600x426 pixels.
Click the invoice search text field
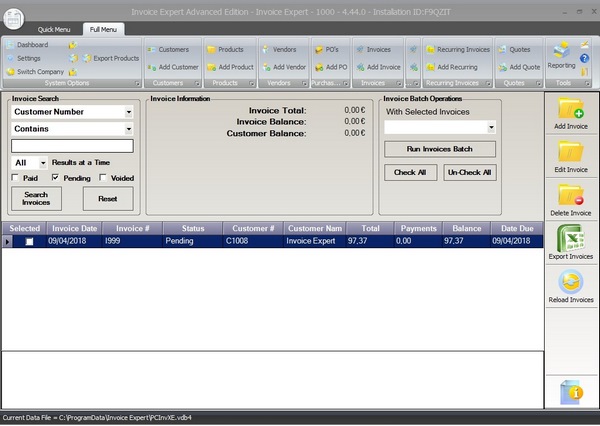click(72, 146)
